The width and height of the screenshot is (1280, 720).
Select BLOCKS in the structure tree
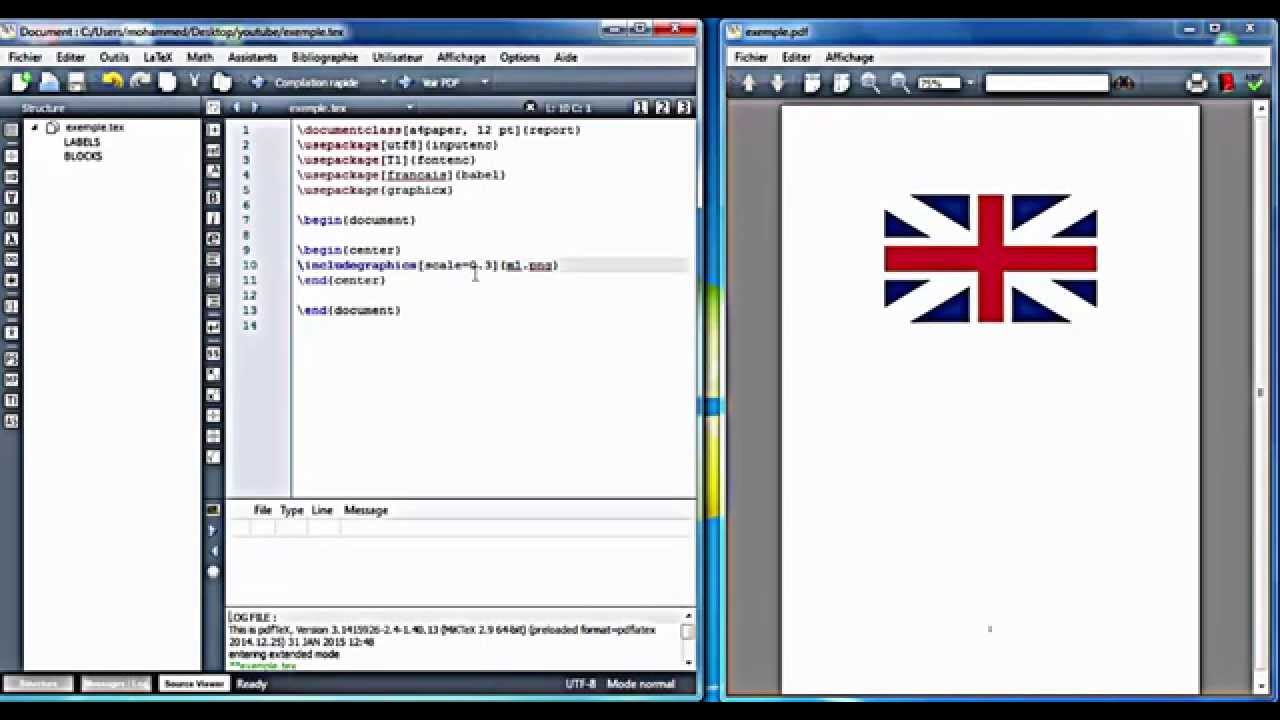coord(83,156)
